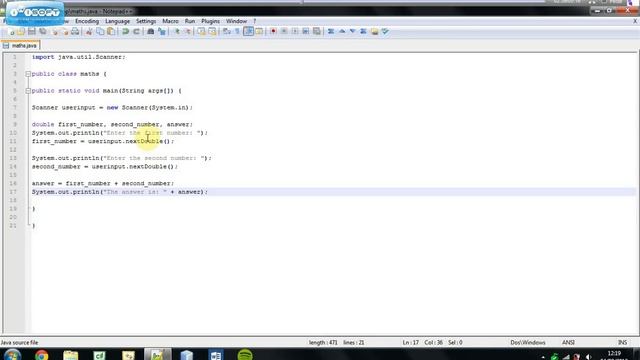Image resolution: width=640 pixels, height=360 pixels.
Task: Click Run macro multiple times icon
Action: pos(306,31)
